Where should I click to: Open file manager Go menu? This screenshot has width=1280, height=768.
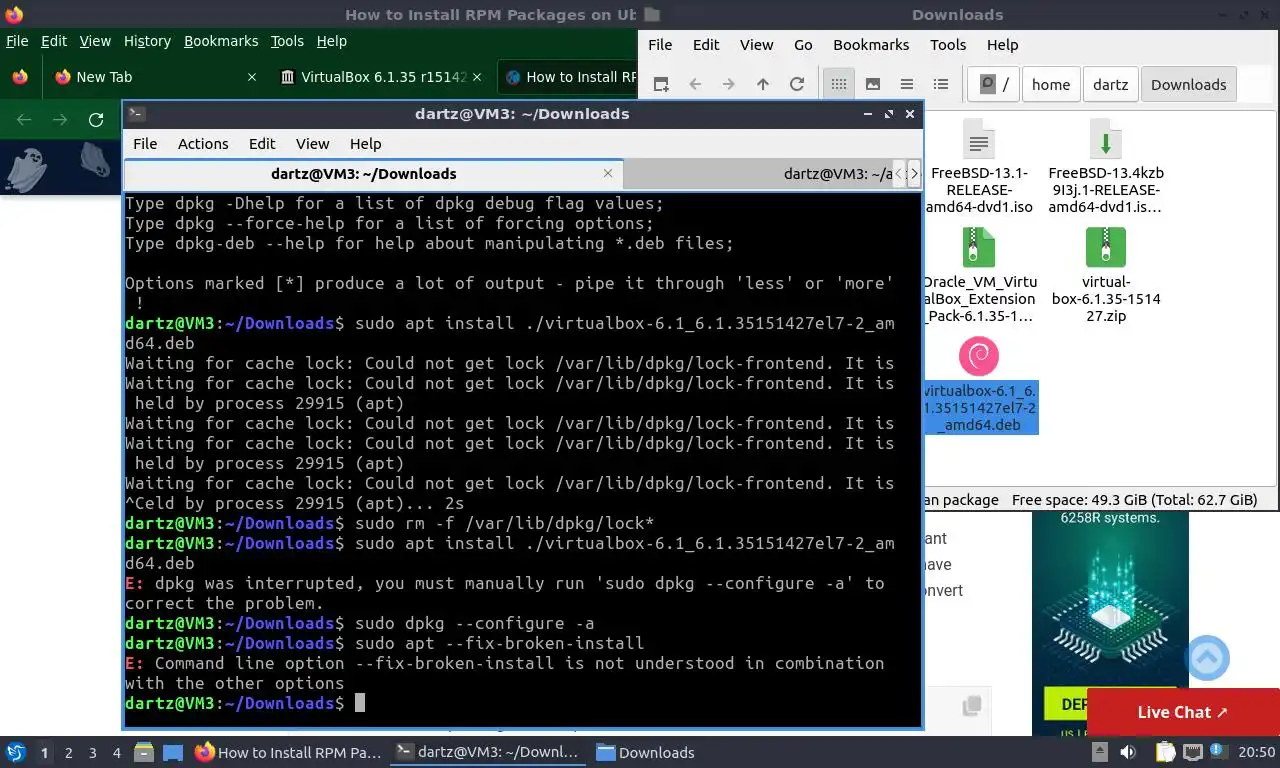pyautogui.click(x=803, y=45)
